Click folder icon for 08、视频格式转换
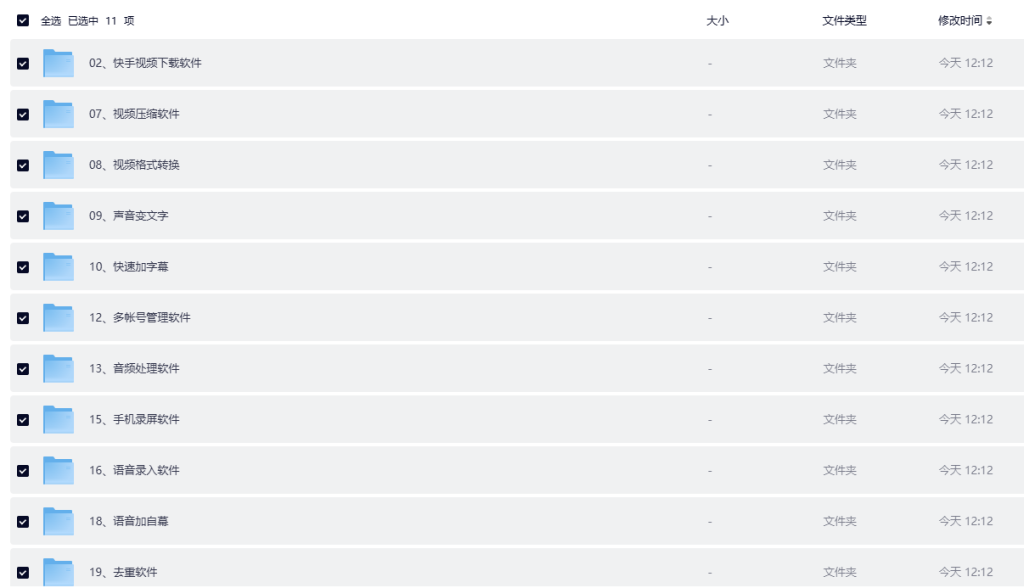This screenshot has height=588, width=1024. [x=58, y=165]
